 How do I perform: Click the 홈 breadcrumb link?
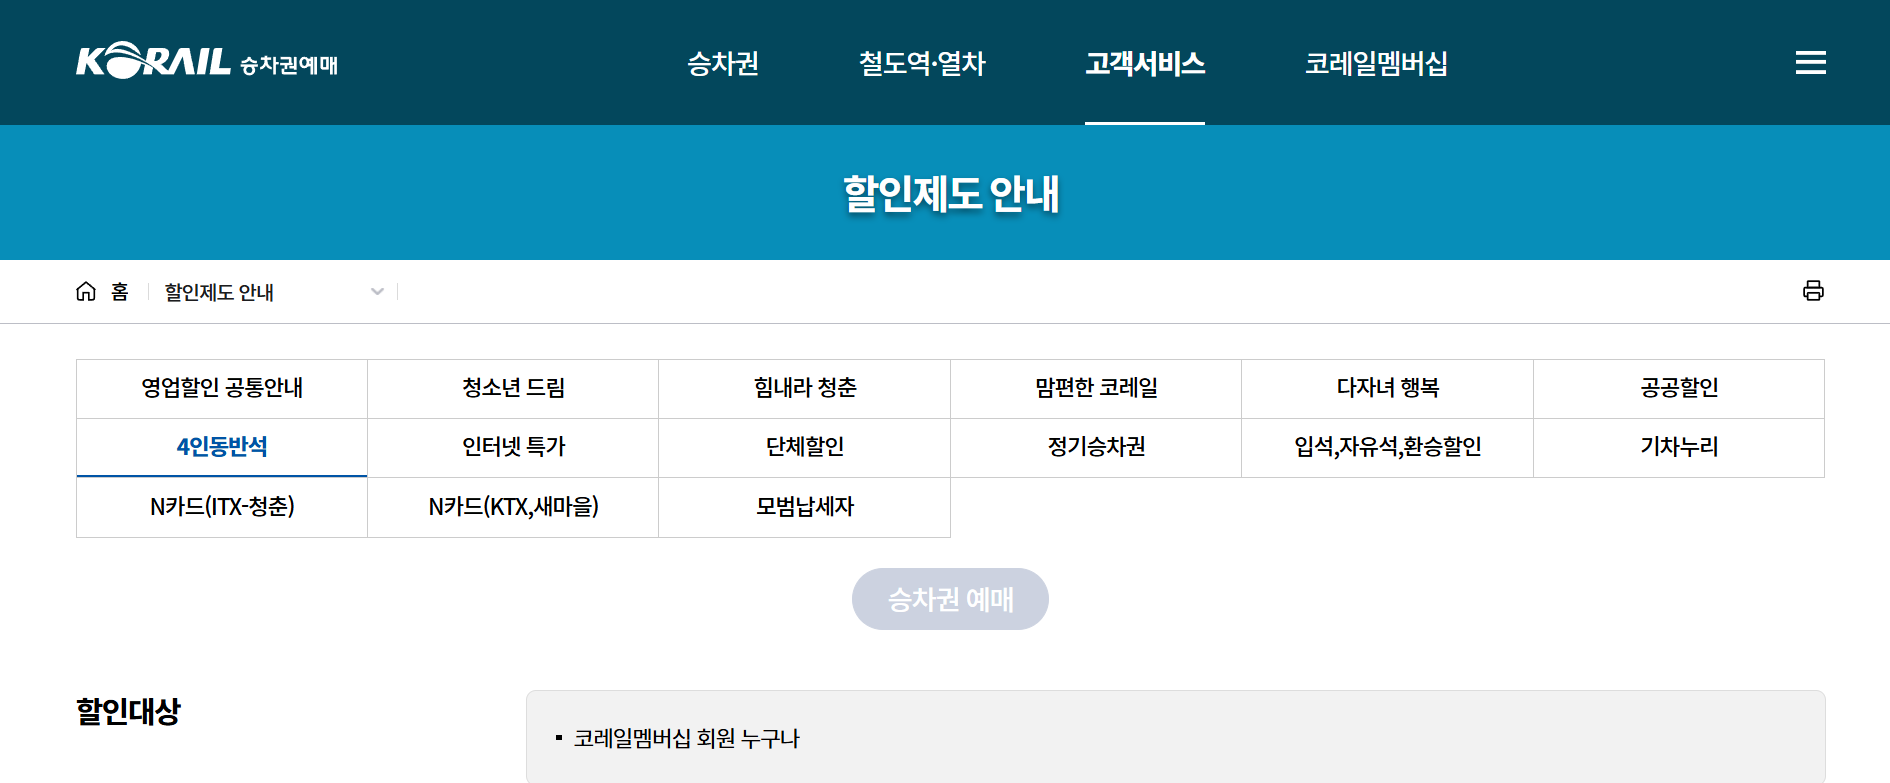pyautogui.click(x=120, y=291)
